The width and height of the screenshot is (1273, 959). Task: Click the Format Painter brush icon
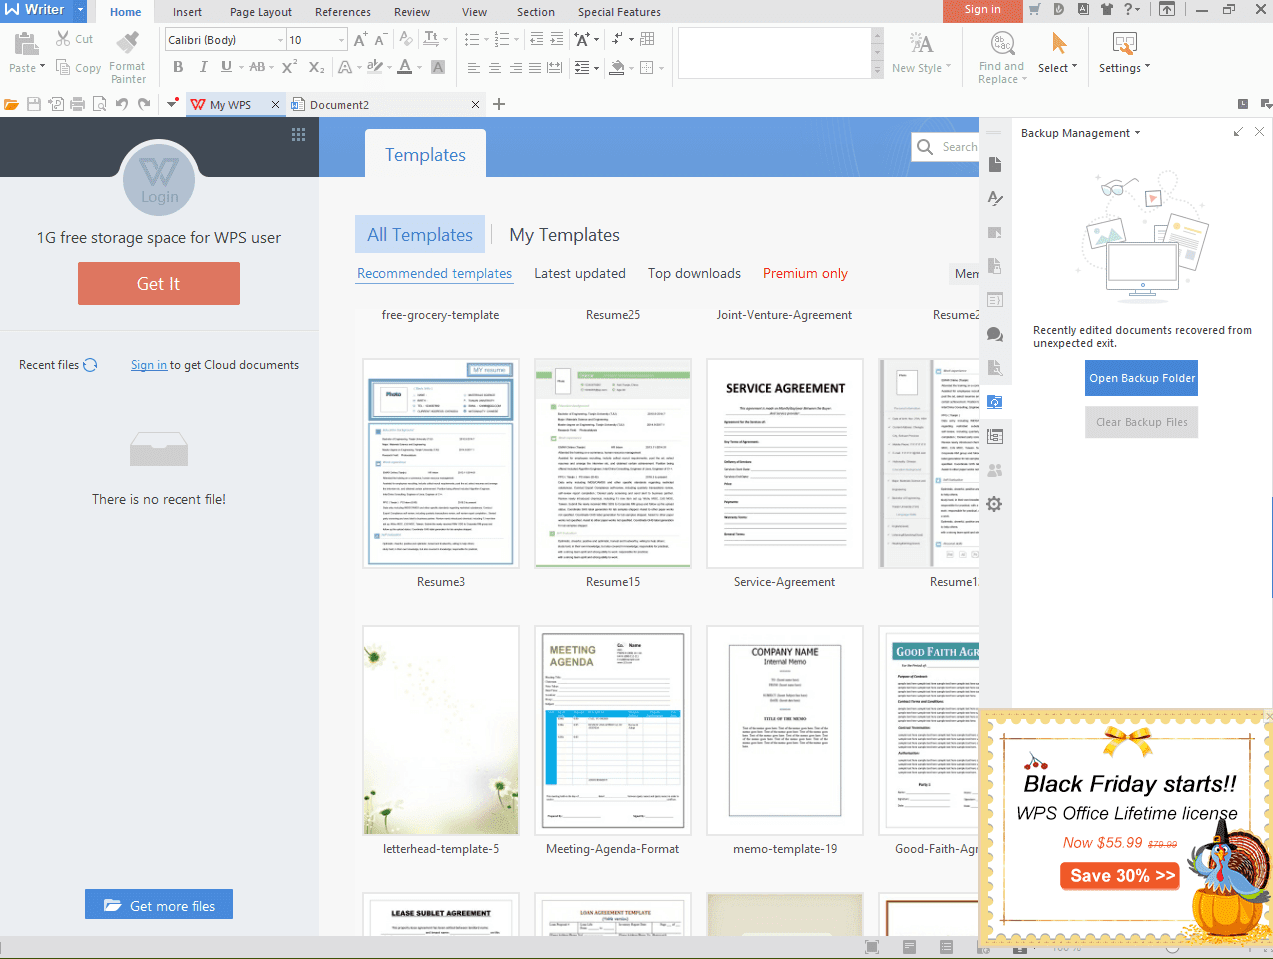(128, 43)
